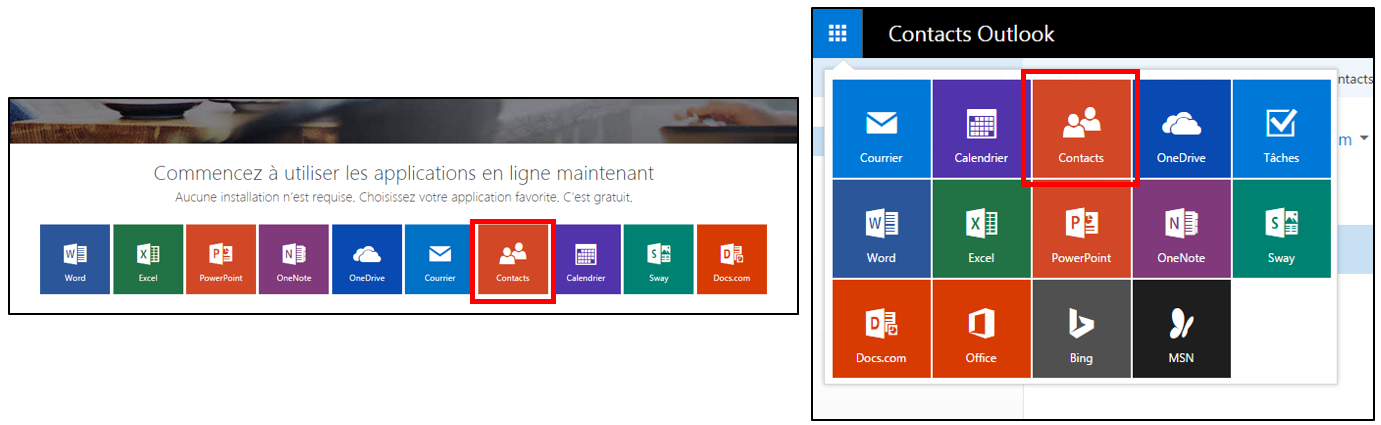Select Word in the app launcher panel
Viewport: 1381px width, 425px height.
[882, 229]
